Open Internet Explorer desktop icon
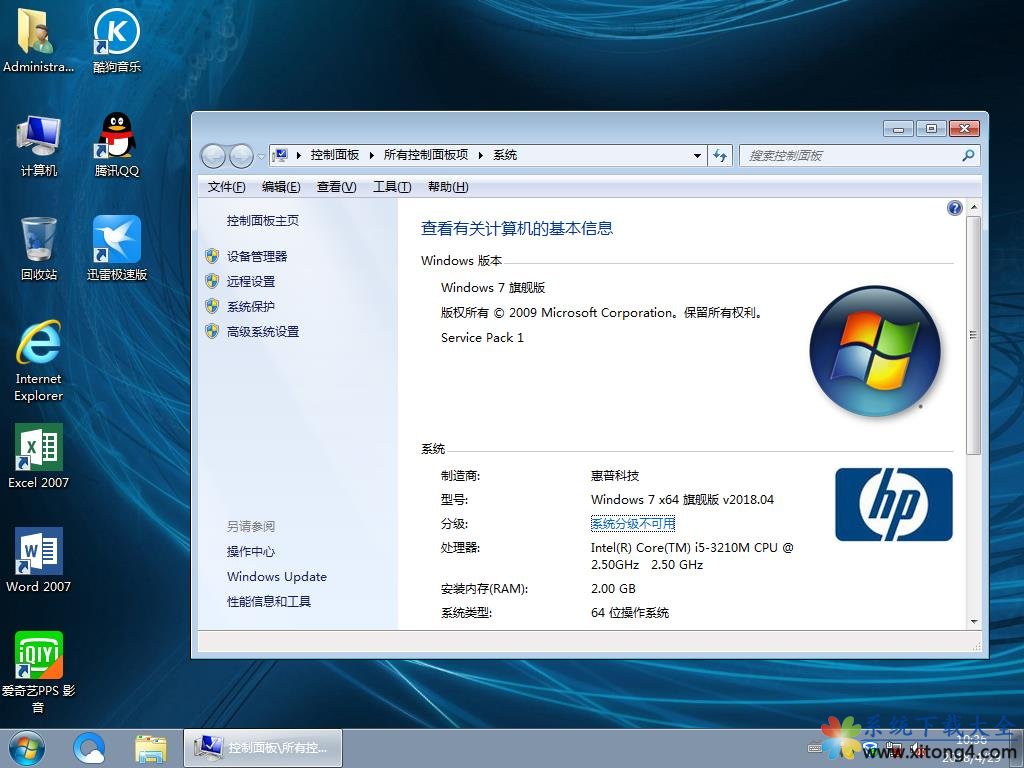This screenshot has height=768, width=1024. point(39,360)
